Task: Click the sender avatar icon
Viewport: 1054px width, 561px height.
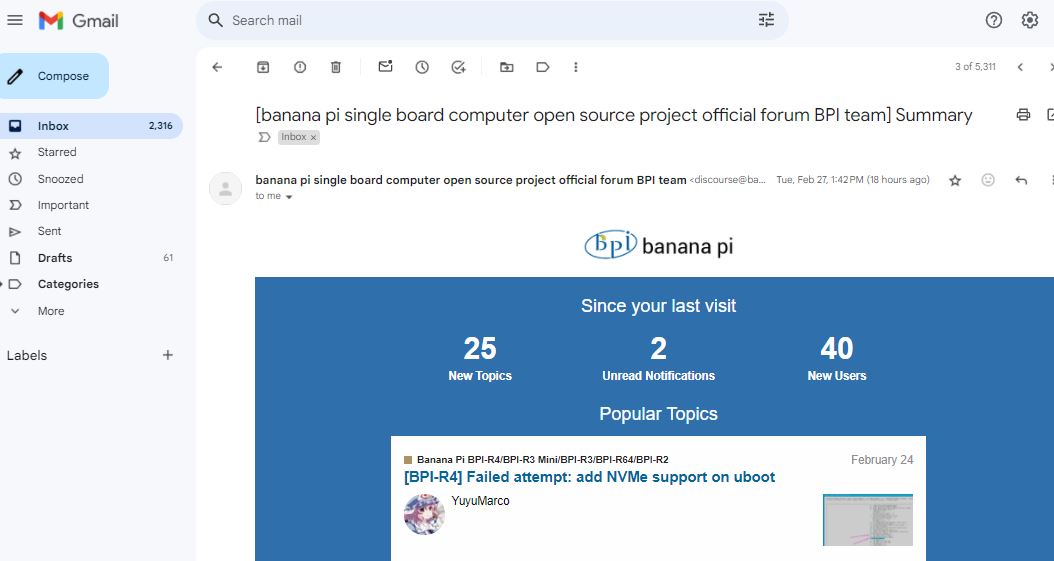Action: [225, 188]
